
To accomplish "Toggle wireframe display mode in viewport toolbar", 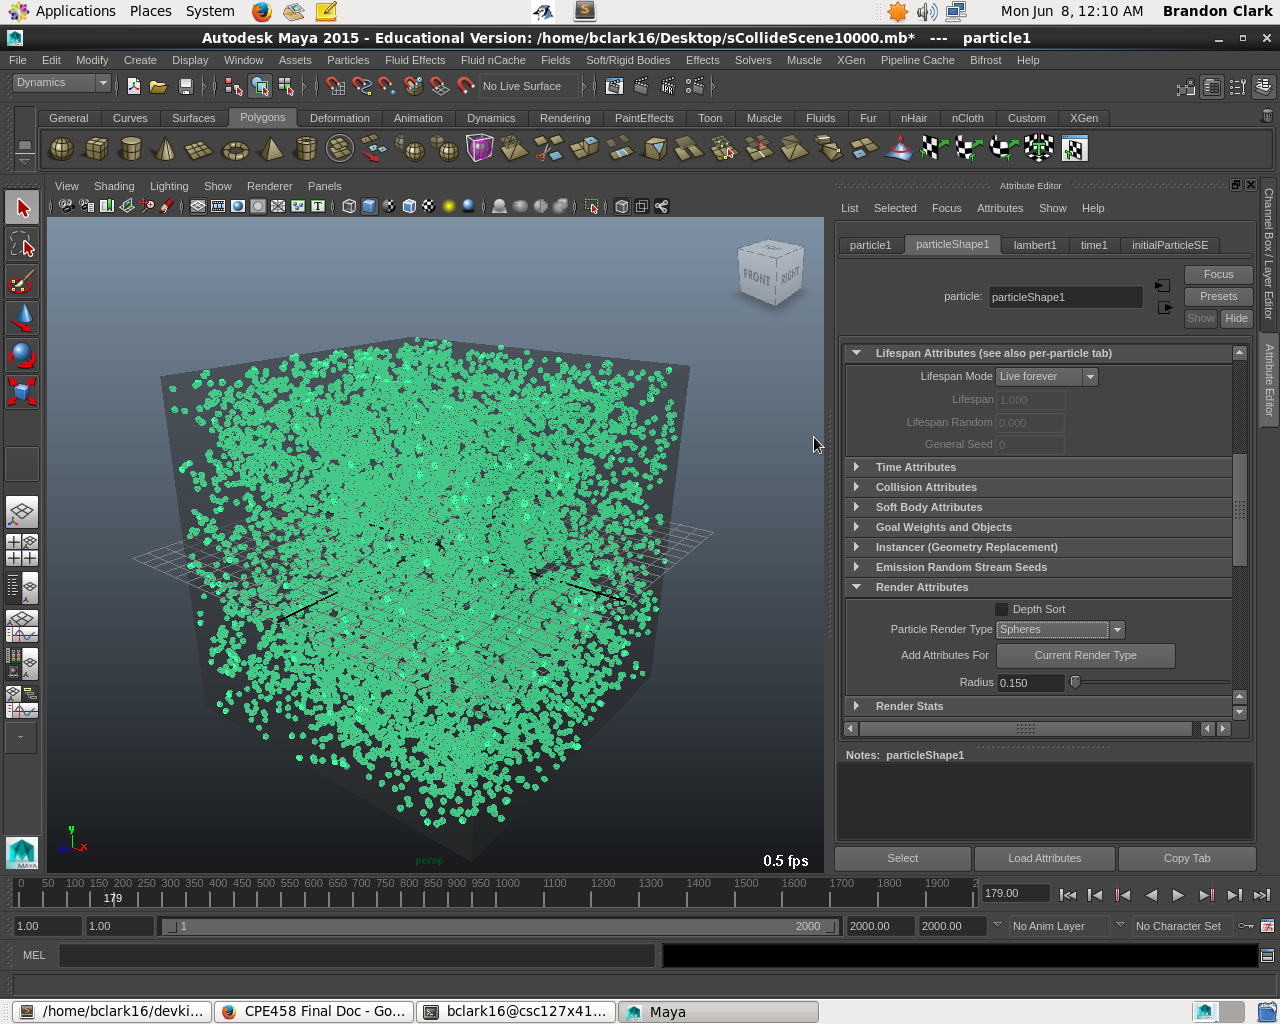I will [348, 207].
